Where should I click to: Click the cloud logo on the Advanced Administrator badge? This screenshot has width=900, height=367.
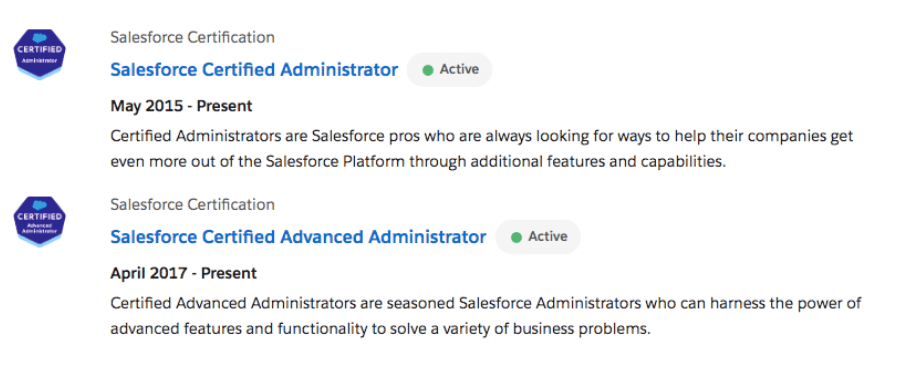pyautogui.click(x=40, y=206)
